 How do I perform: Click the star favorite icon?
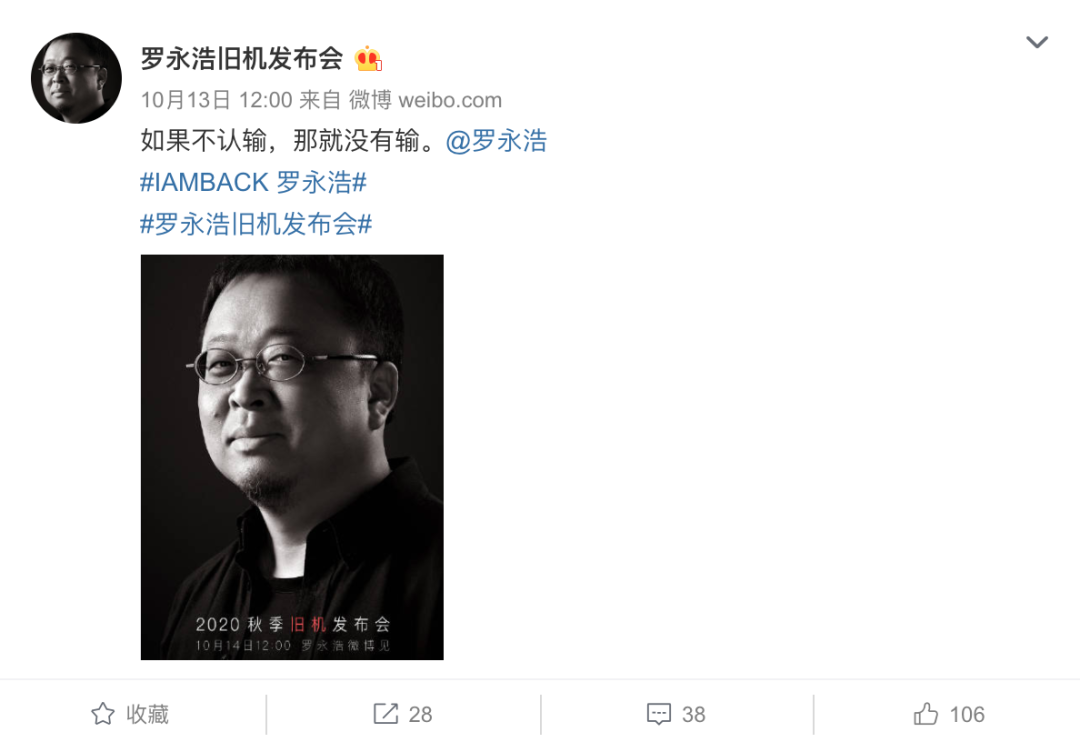tap(103, 714)
